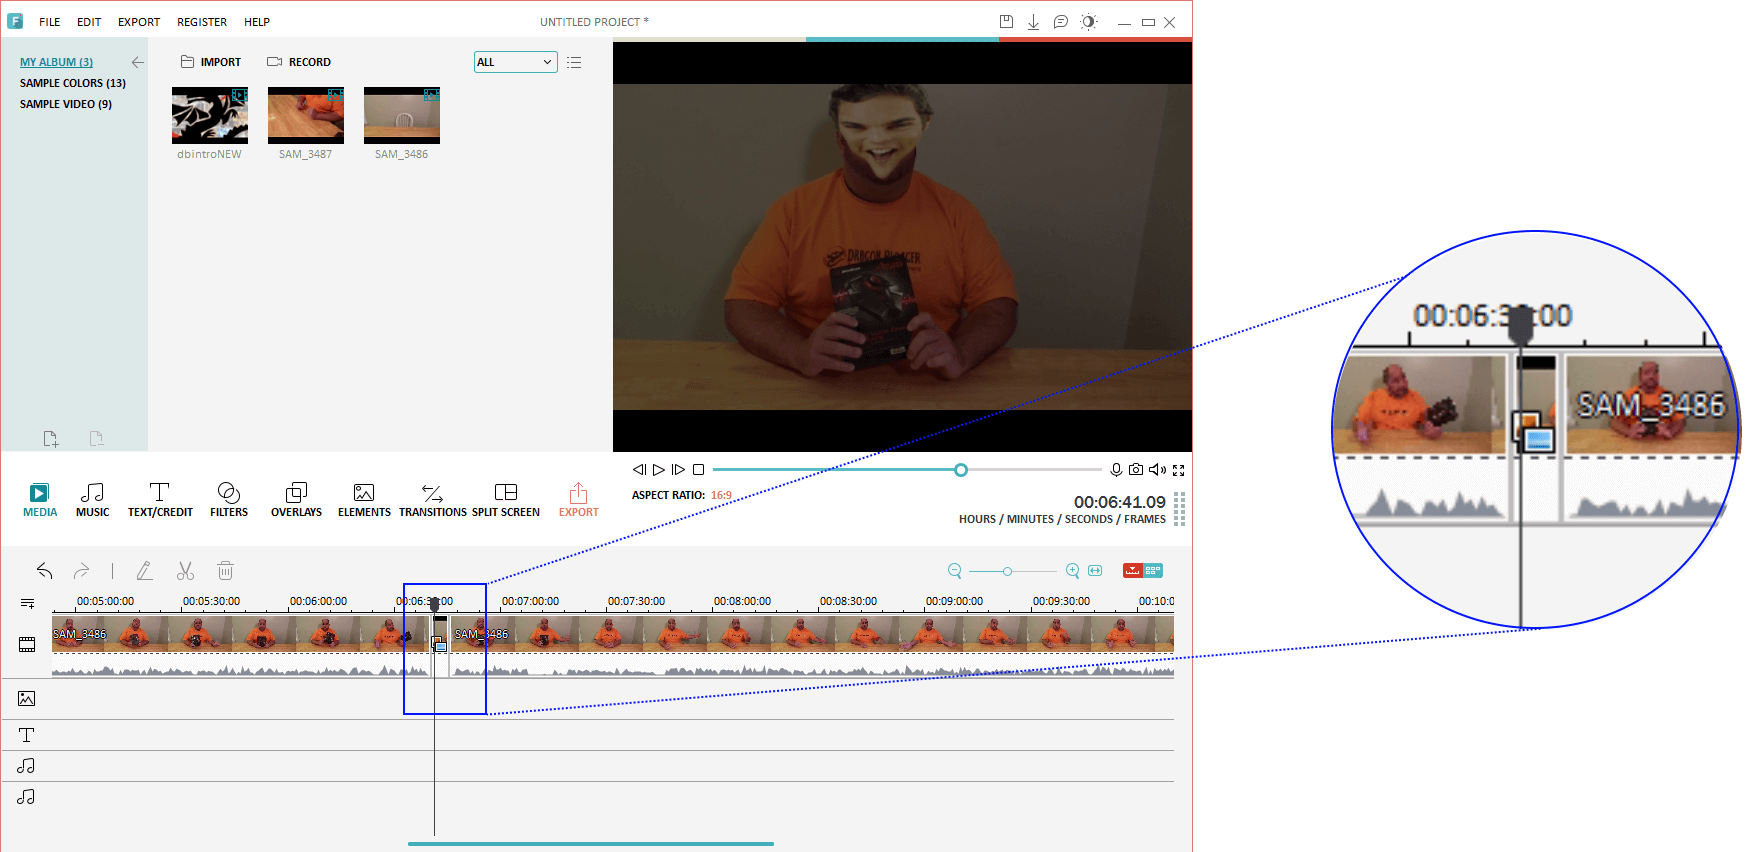Open the Transitions panel
Viewport: 1752px width, 852px height.
[x=432, y=499]
